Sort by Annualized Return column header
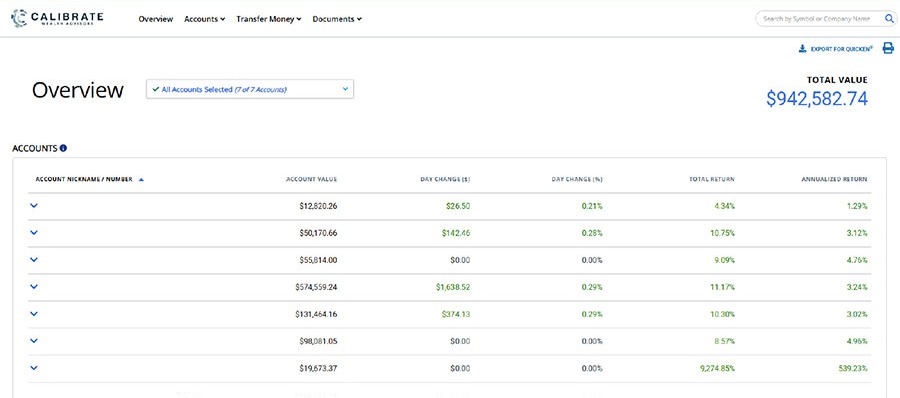900x398 pixels. [834, 180]
